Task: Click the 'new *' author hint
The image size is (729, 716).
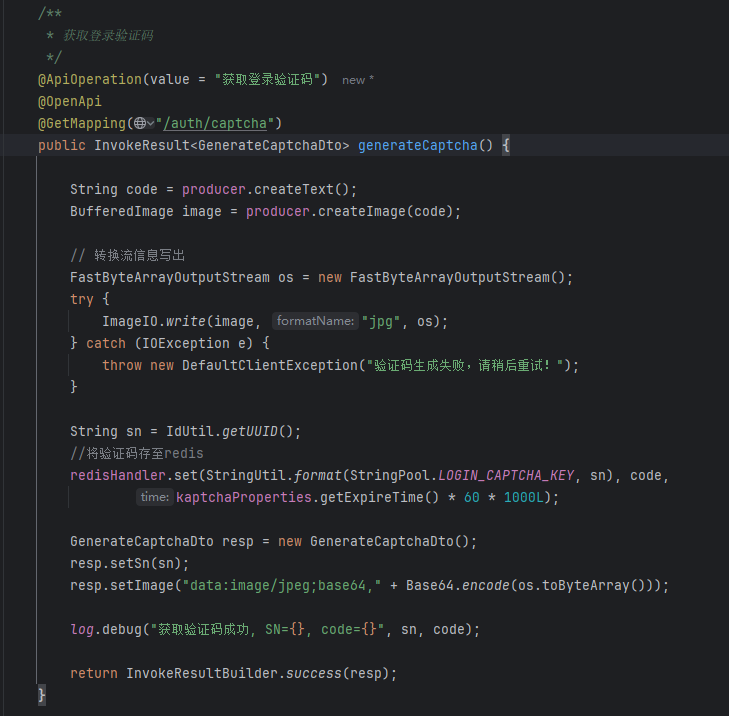Action: [358, 80]
